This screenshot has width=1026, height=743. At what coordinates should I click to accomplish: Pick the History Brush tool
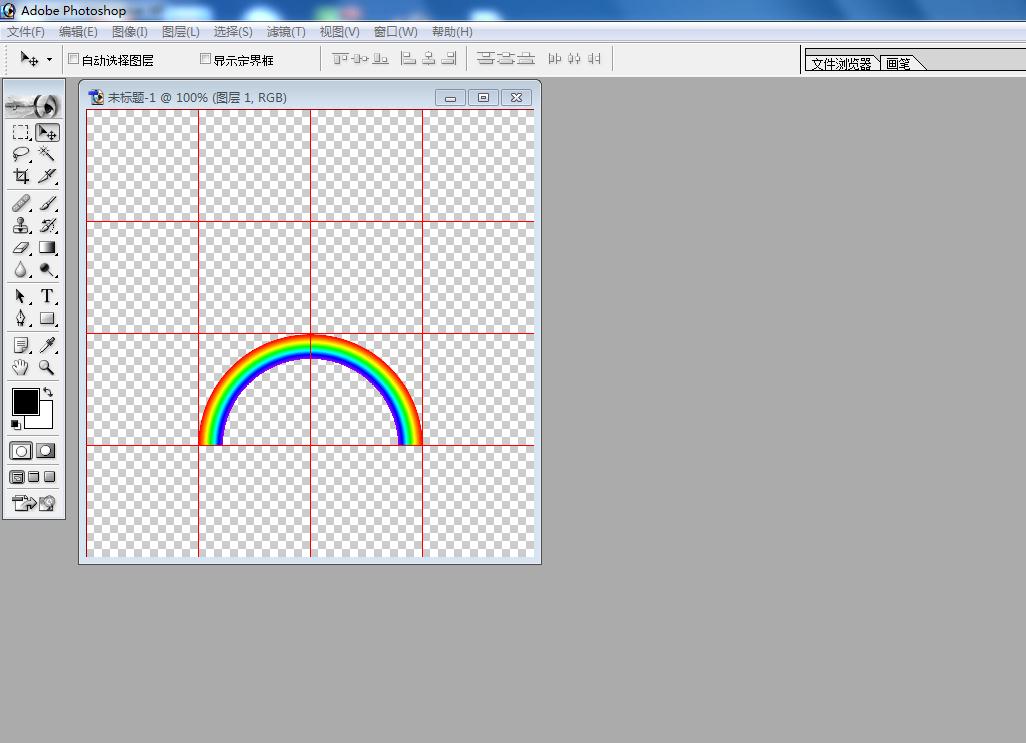47,226
